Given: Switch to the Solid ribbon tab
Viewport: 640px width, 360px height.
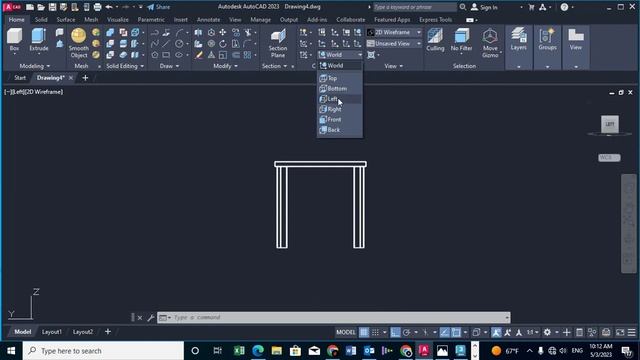Looking at the screenshot, I should click(41, 20).
